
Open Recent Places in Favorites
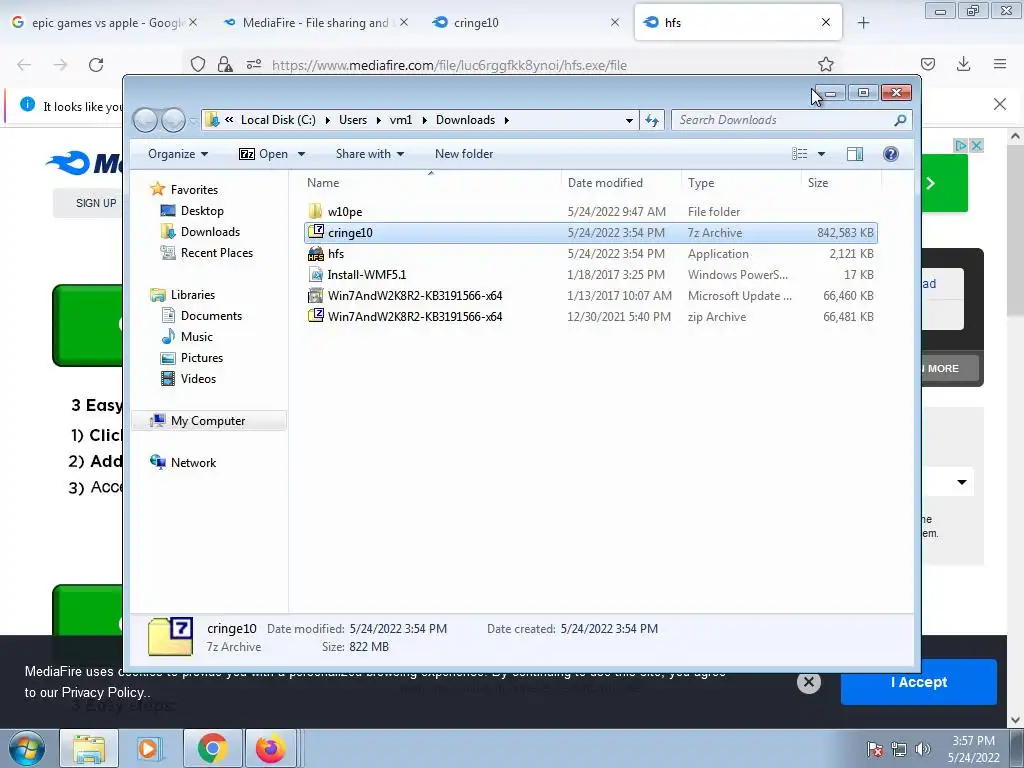click(207, 253)
